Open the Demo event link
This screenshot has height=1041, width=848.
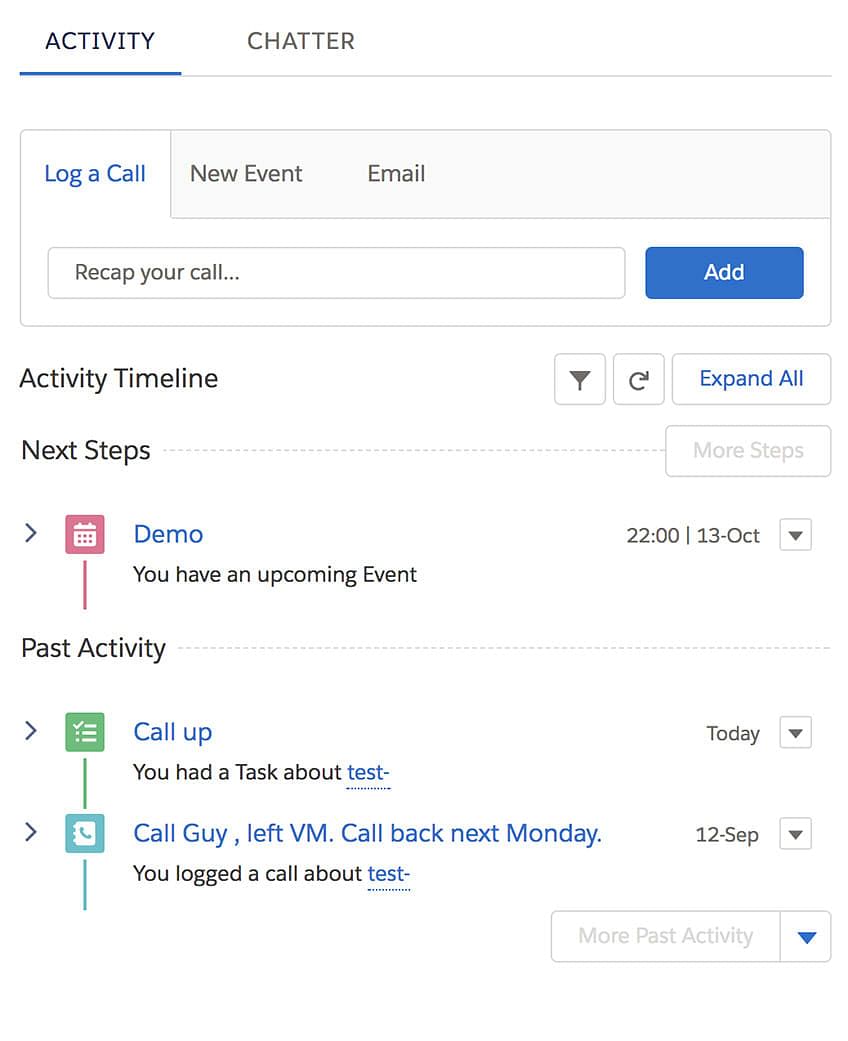click(168, 534)
